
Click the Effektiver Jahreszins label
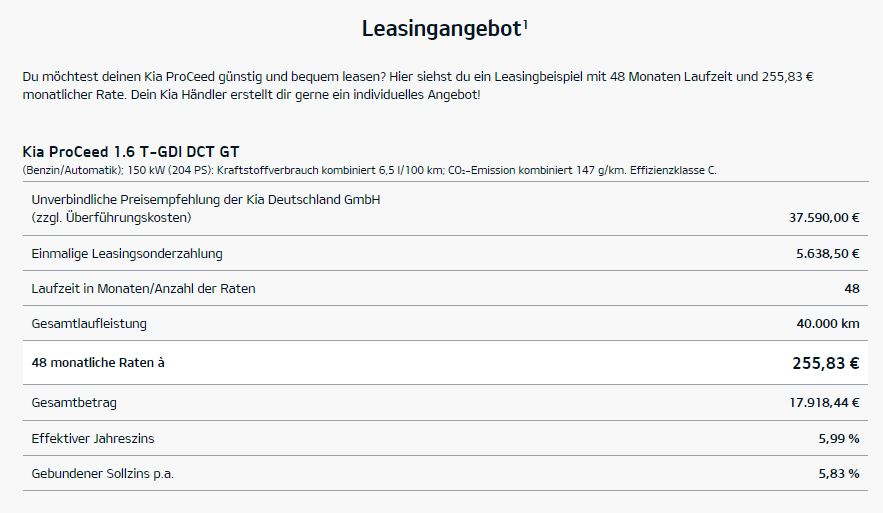point(93,438)
